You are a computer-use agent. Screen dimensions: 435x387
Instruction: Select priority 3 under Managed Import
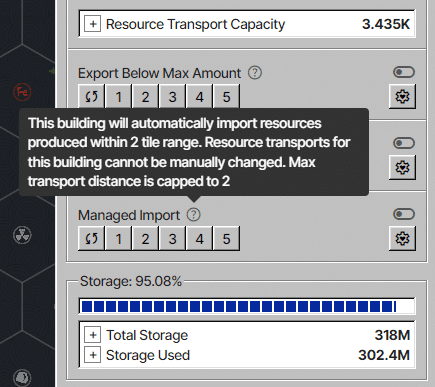click(x=172, y=239)
